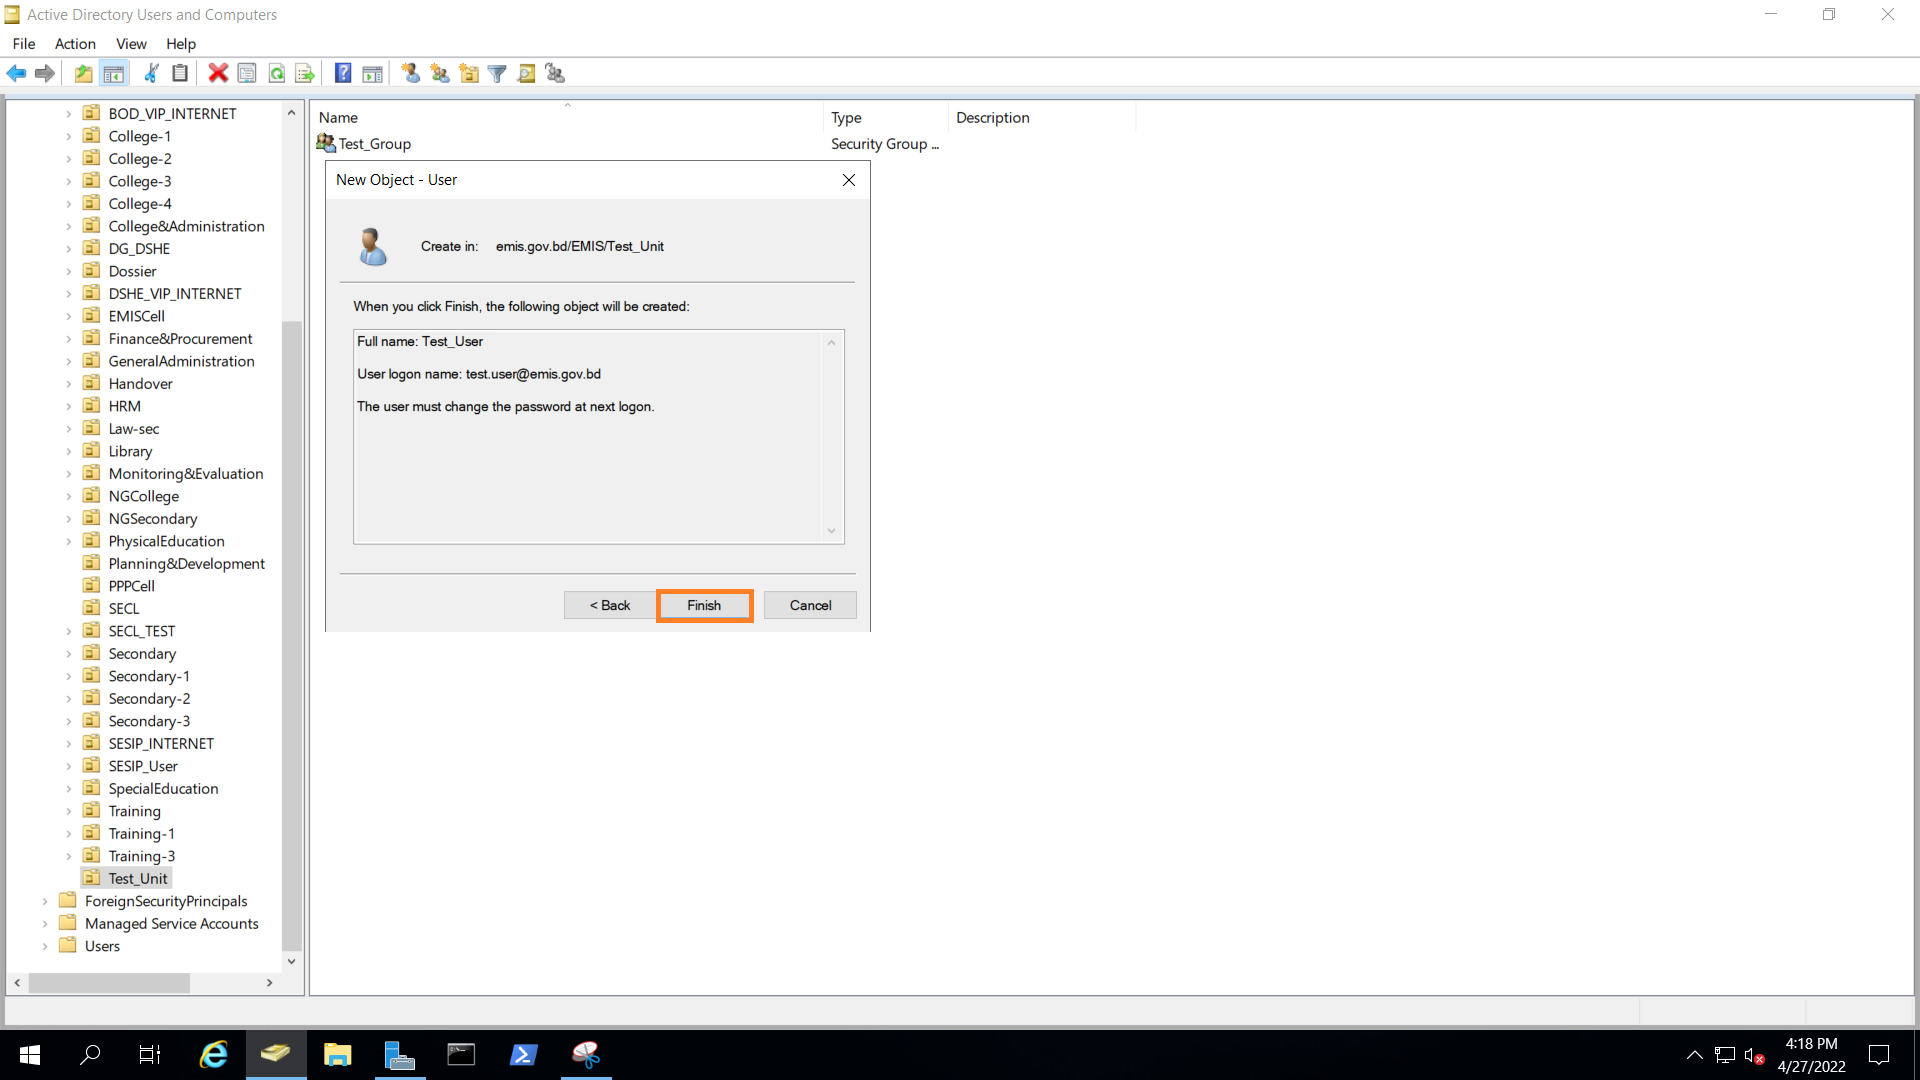The image size is (1920, 1080).
Task: Expand the Managed Service Accounts node
Action: tap(45, 924)
